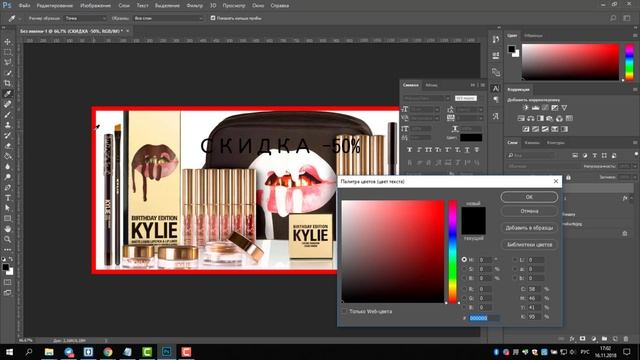Click Отмена in the color picker dialog
640x360 pixels.
point(529,211)
